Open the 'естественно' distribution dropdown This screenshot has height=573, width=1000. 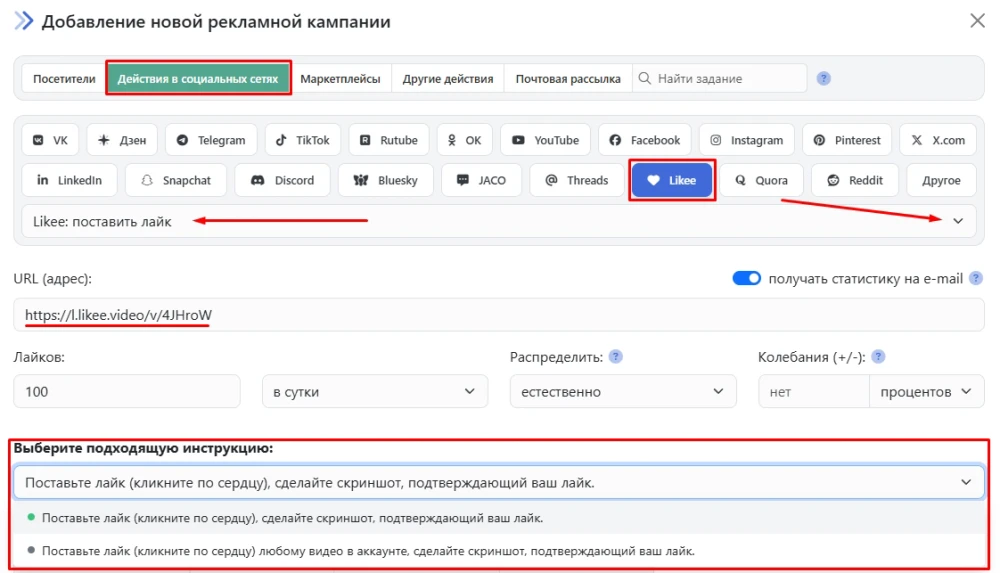click(x=622, y=392)
